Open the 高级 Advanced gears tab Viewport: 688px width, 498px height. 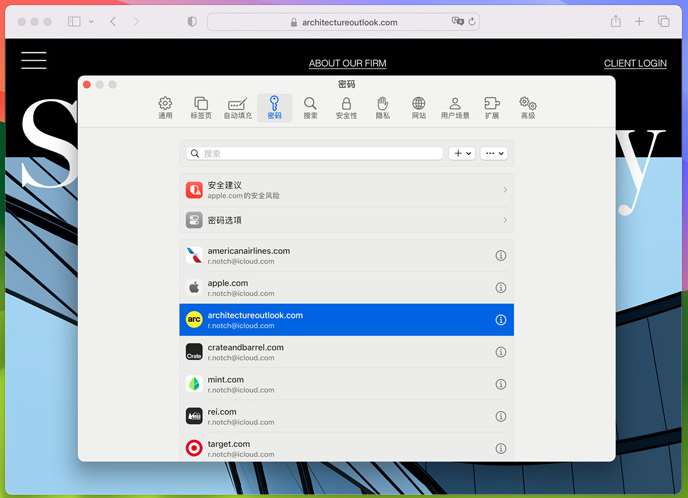click(x=528, y=108)
